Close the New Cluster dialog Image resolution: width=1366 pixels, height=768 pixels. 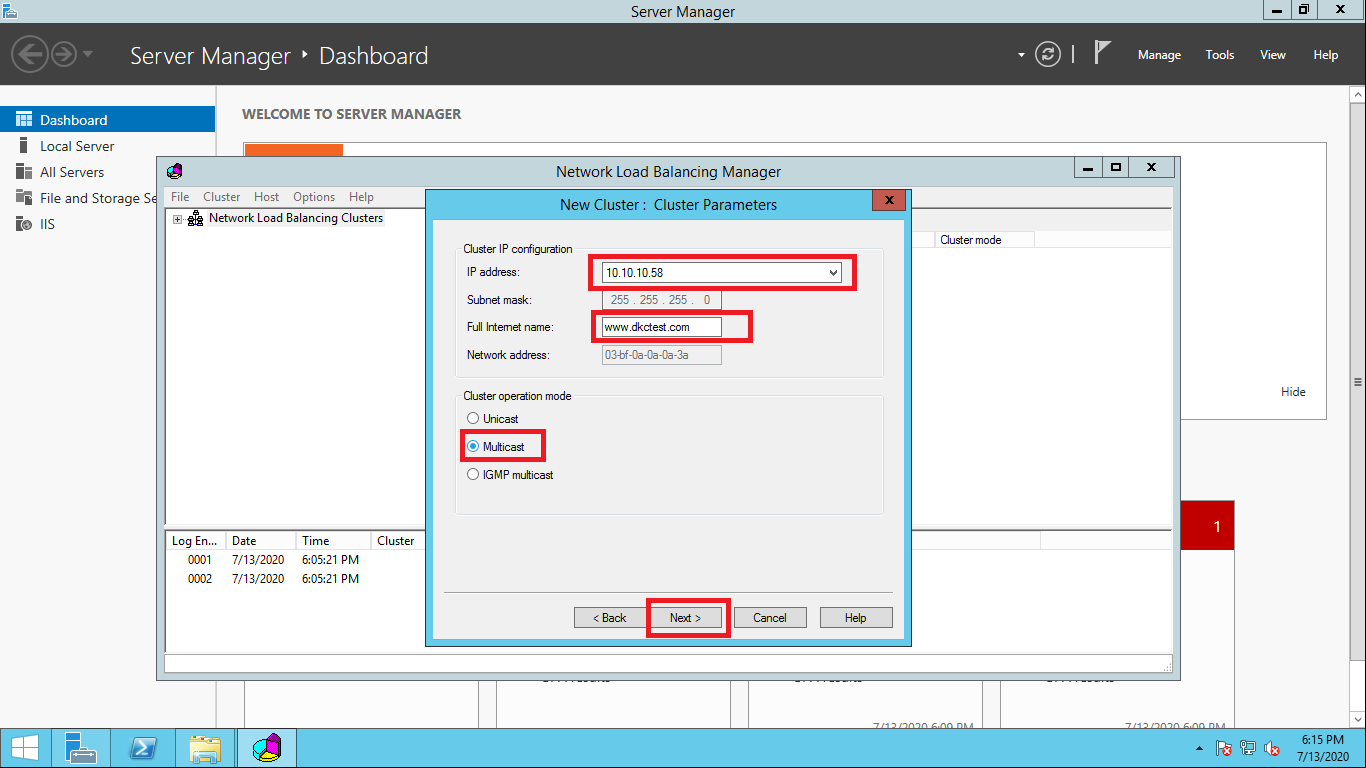pyautogui.click(x=889, y=200)
